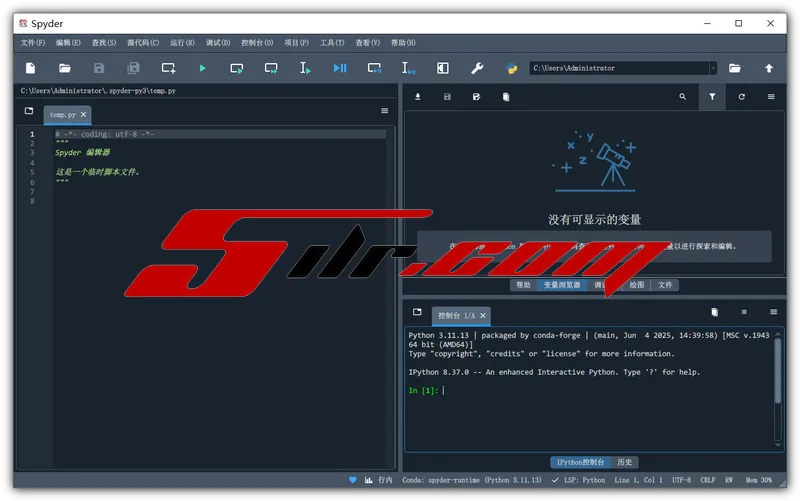
Task: Maximize the current pane
Action: [x=443, y=68]
